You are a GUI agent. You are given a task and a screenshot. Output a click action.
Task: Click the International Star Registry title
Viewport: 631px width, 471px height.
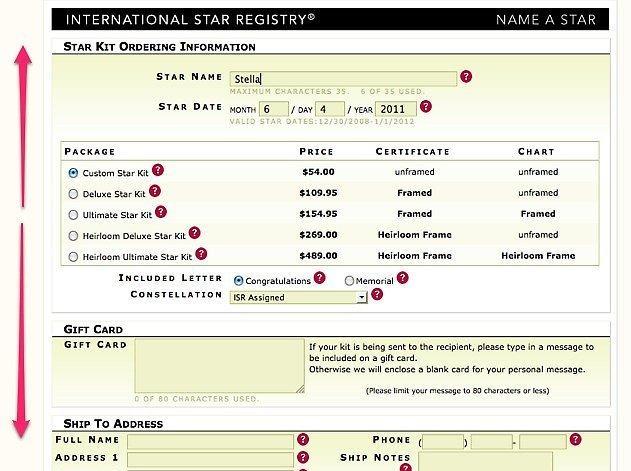(x=190, y=19)
